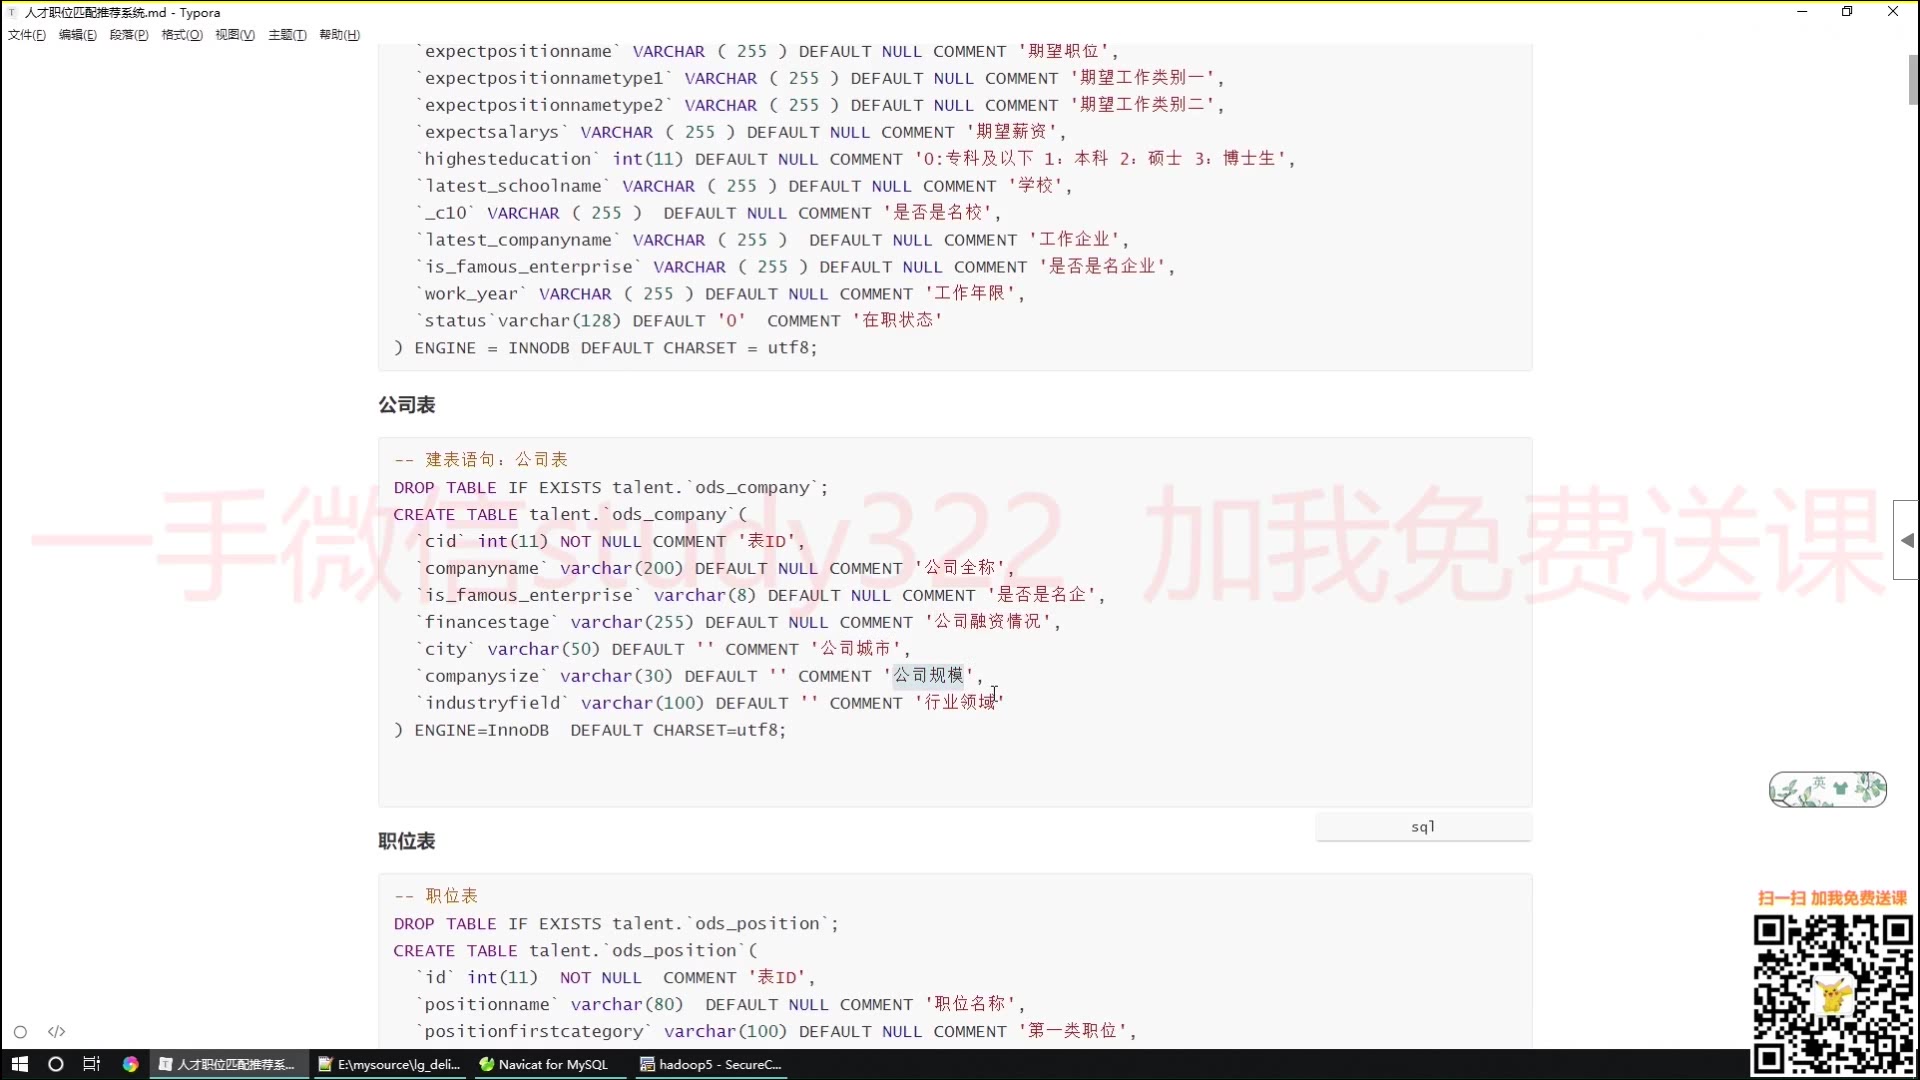Viewport: 1920px width, 1080px height.
Task: Open the 文件(F) menu
Action: click(x=27, y=35)
